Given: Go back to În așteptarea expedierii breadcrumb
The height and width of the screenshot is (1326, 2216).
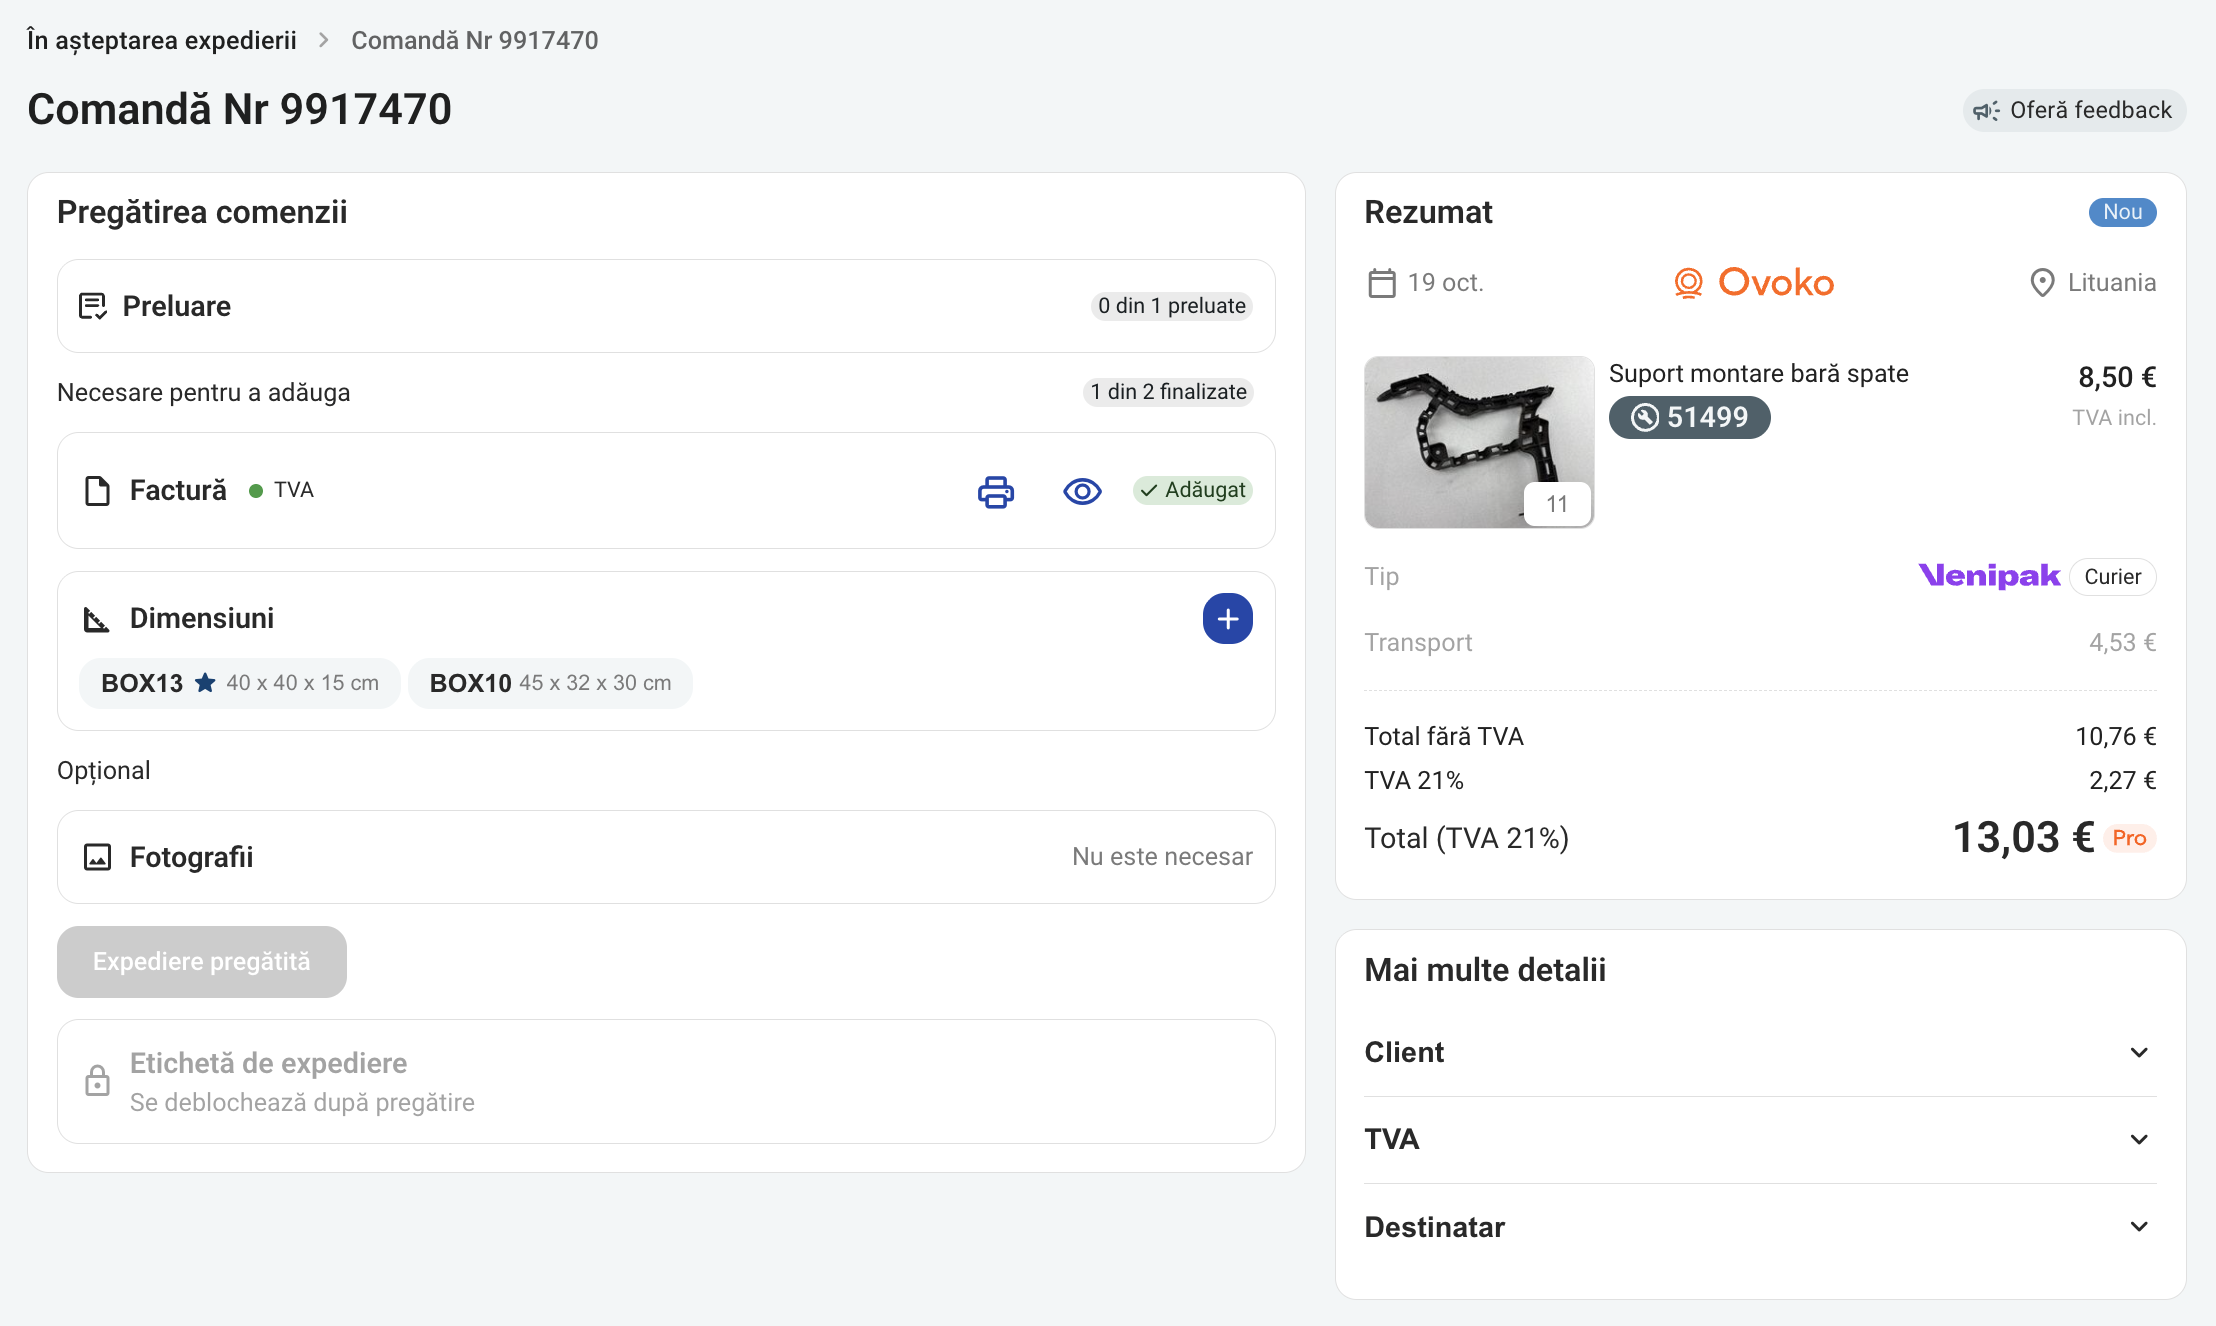Looking at the screenshot, I should click(x=162, y=40).
